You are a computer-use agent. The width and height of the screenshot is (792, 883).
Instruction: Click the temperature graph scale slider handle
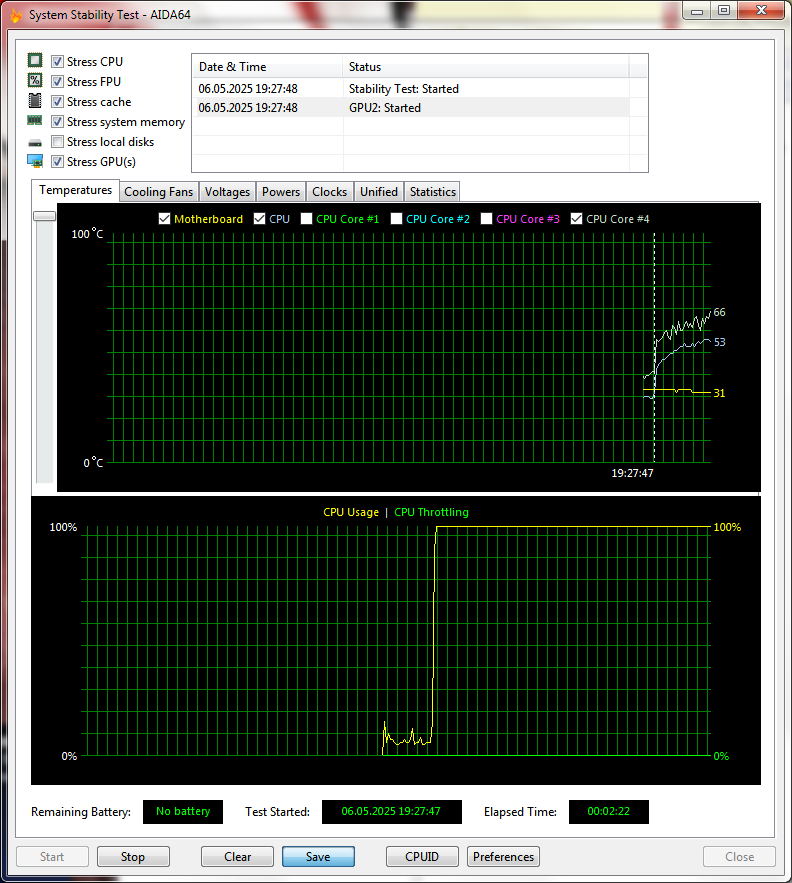[x=45, y=216]
